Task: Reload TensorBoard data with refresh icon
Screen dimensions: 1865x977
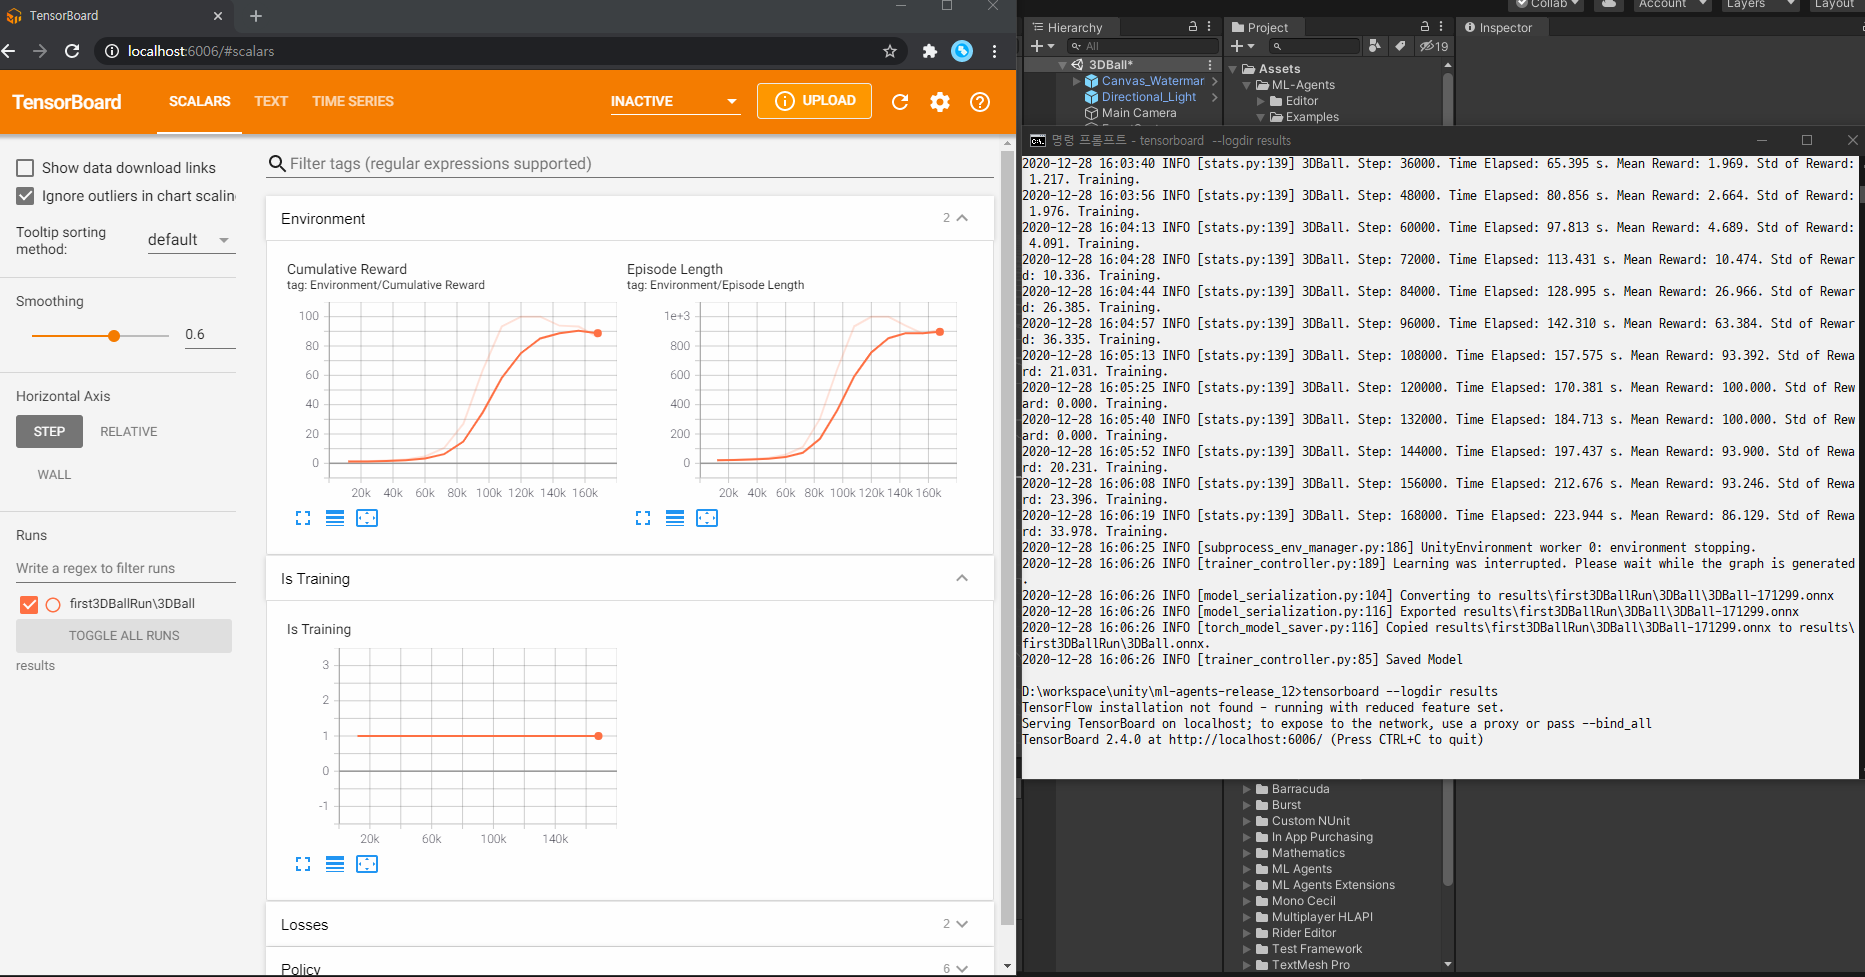Action: (x=900, y=101)
